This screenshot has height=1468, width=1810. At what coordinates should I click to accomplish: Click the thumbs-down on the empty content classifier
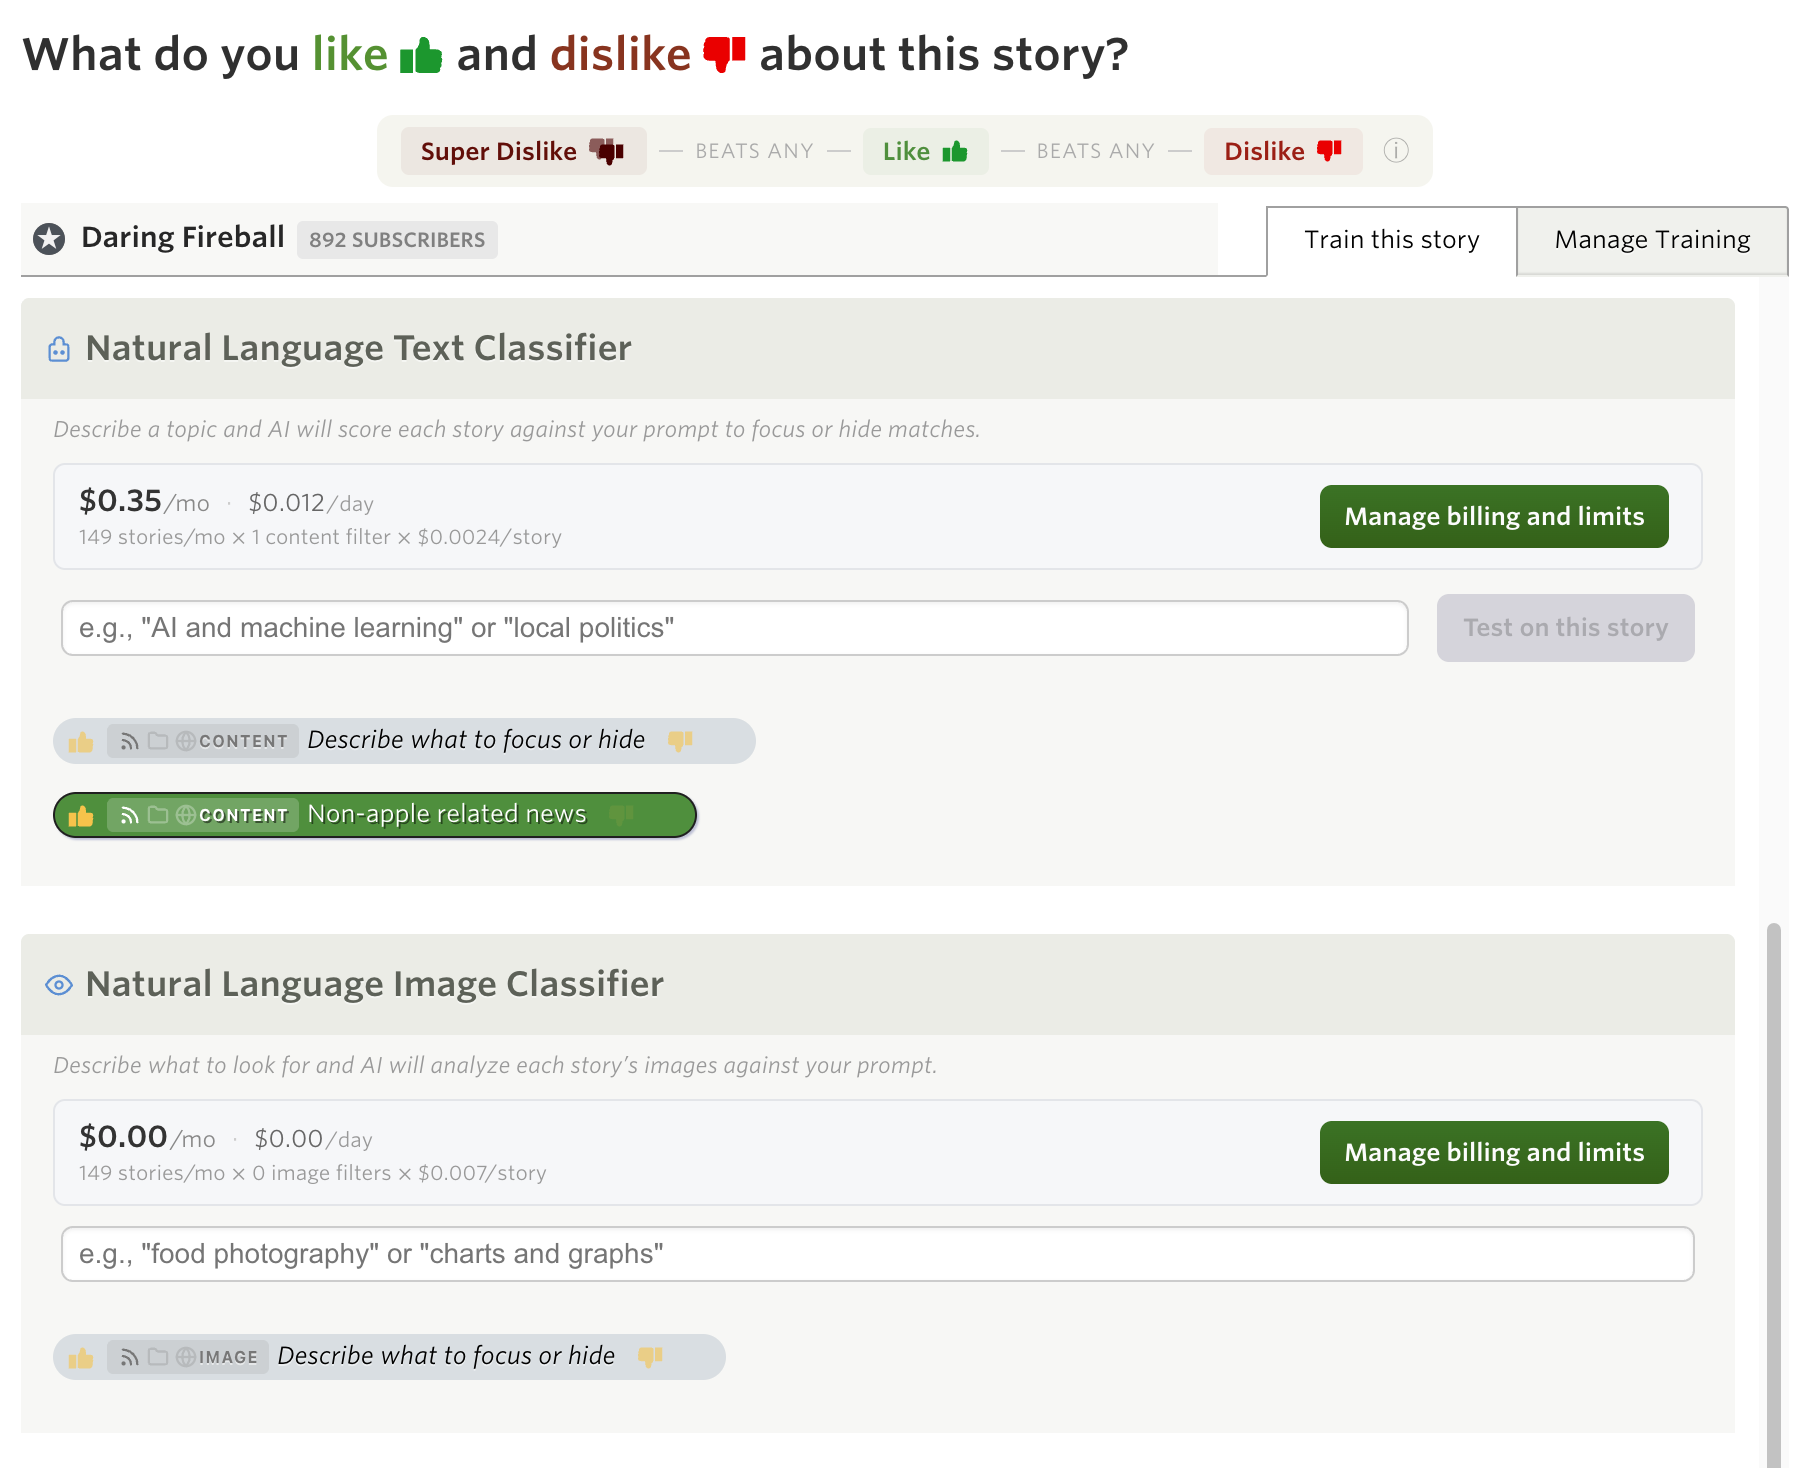680,741
